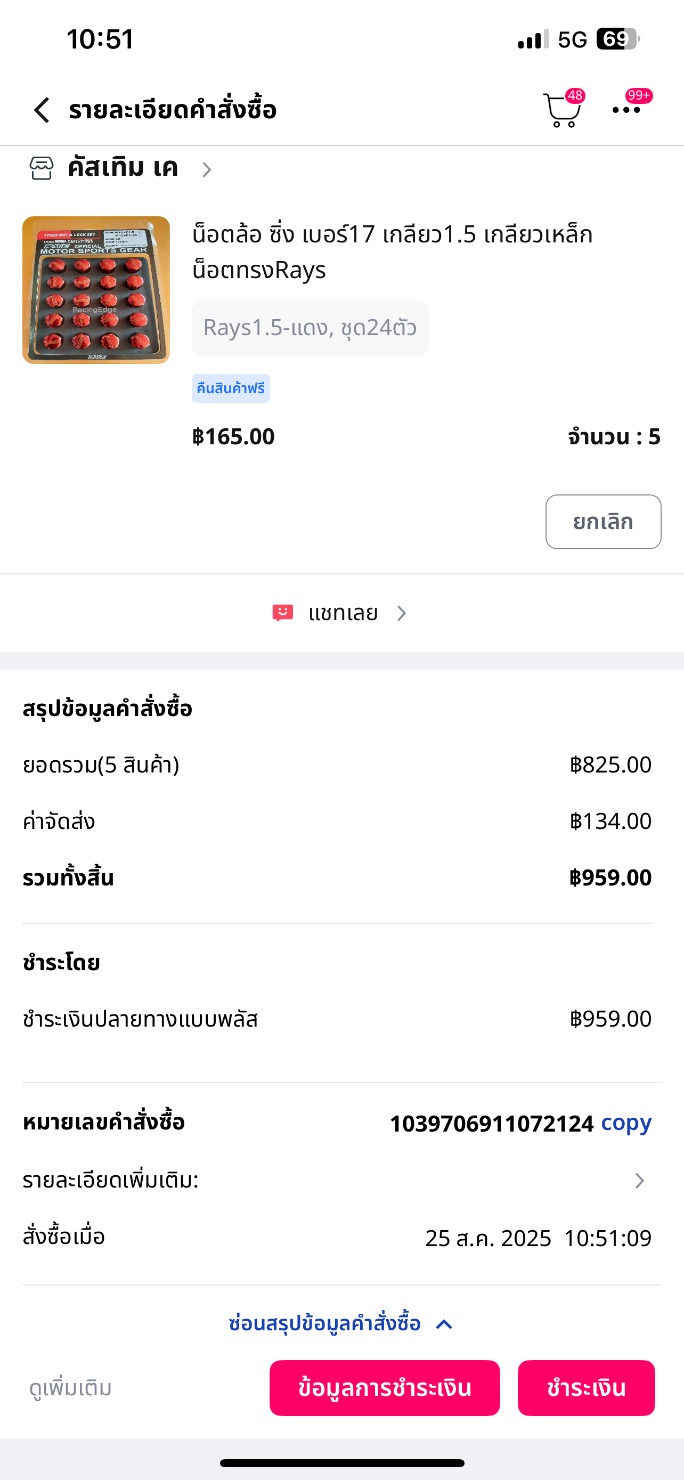Open the คัสเทิม เค store page chevron

click(x=207, y=170)
